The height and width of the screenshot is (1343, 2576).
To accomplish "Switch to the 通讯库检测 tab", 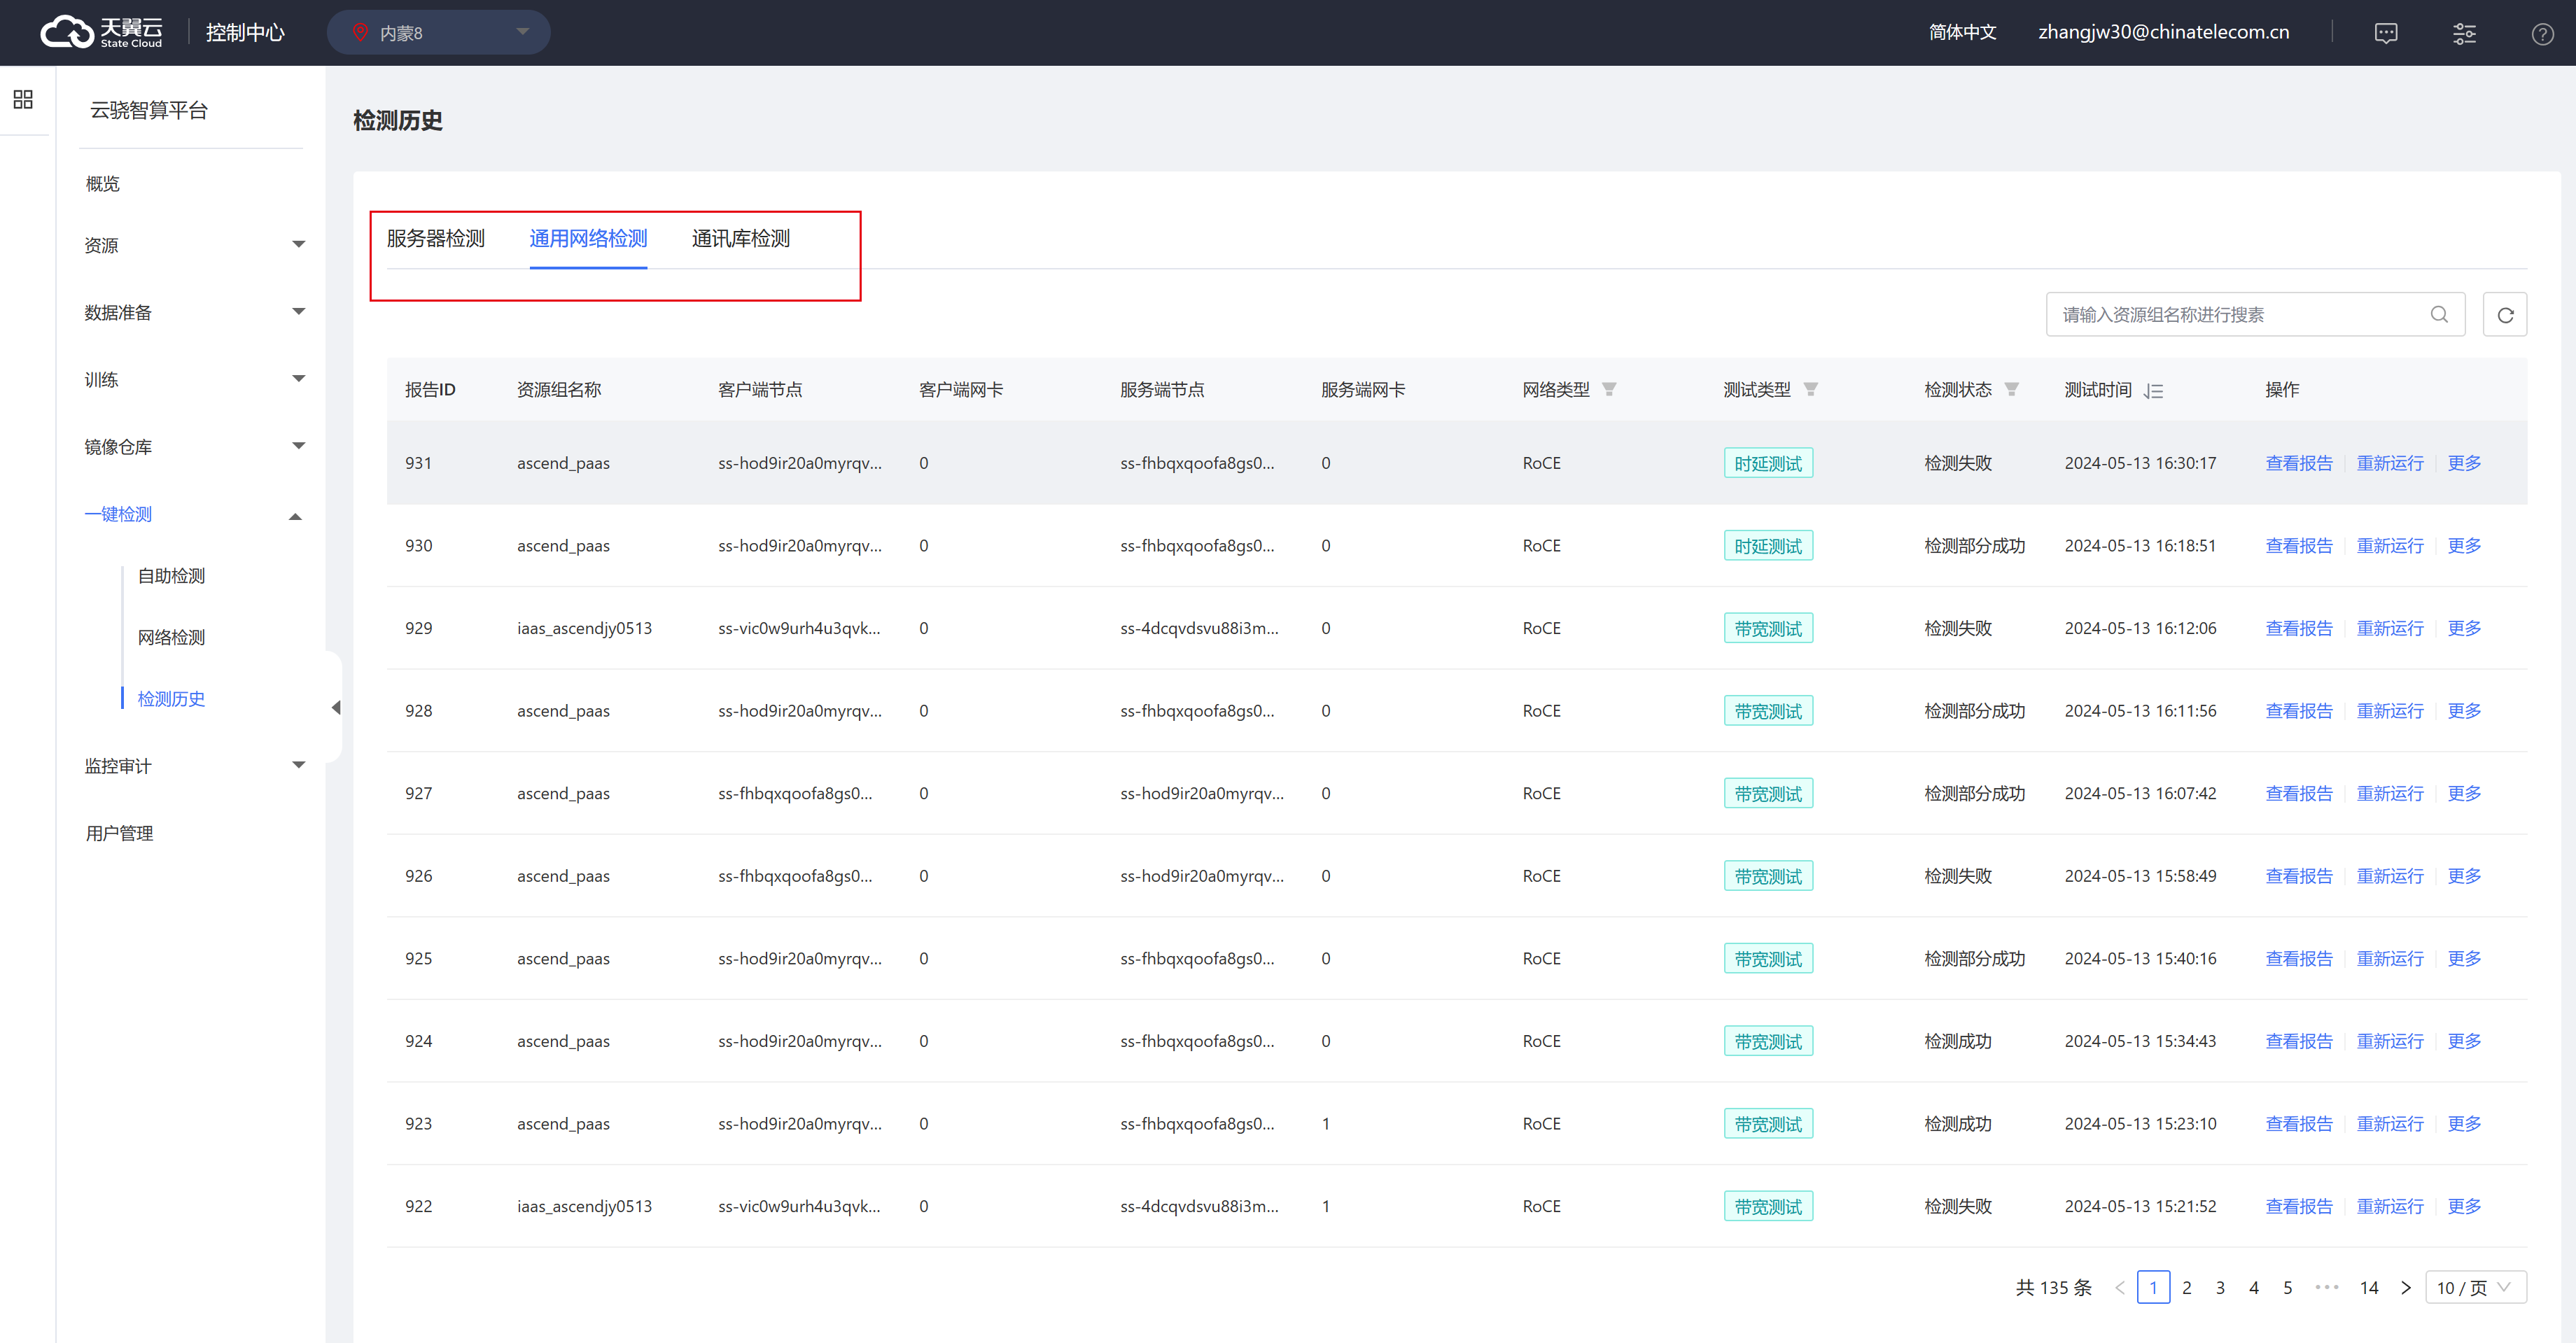I will click(740, 238).
